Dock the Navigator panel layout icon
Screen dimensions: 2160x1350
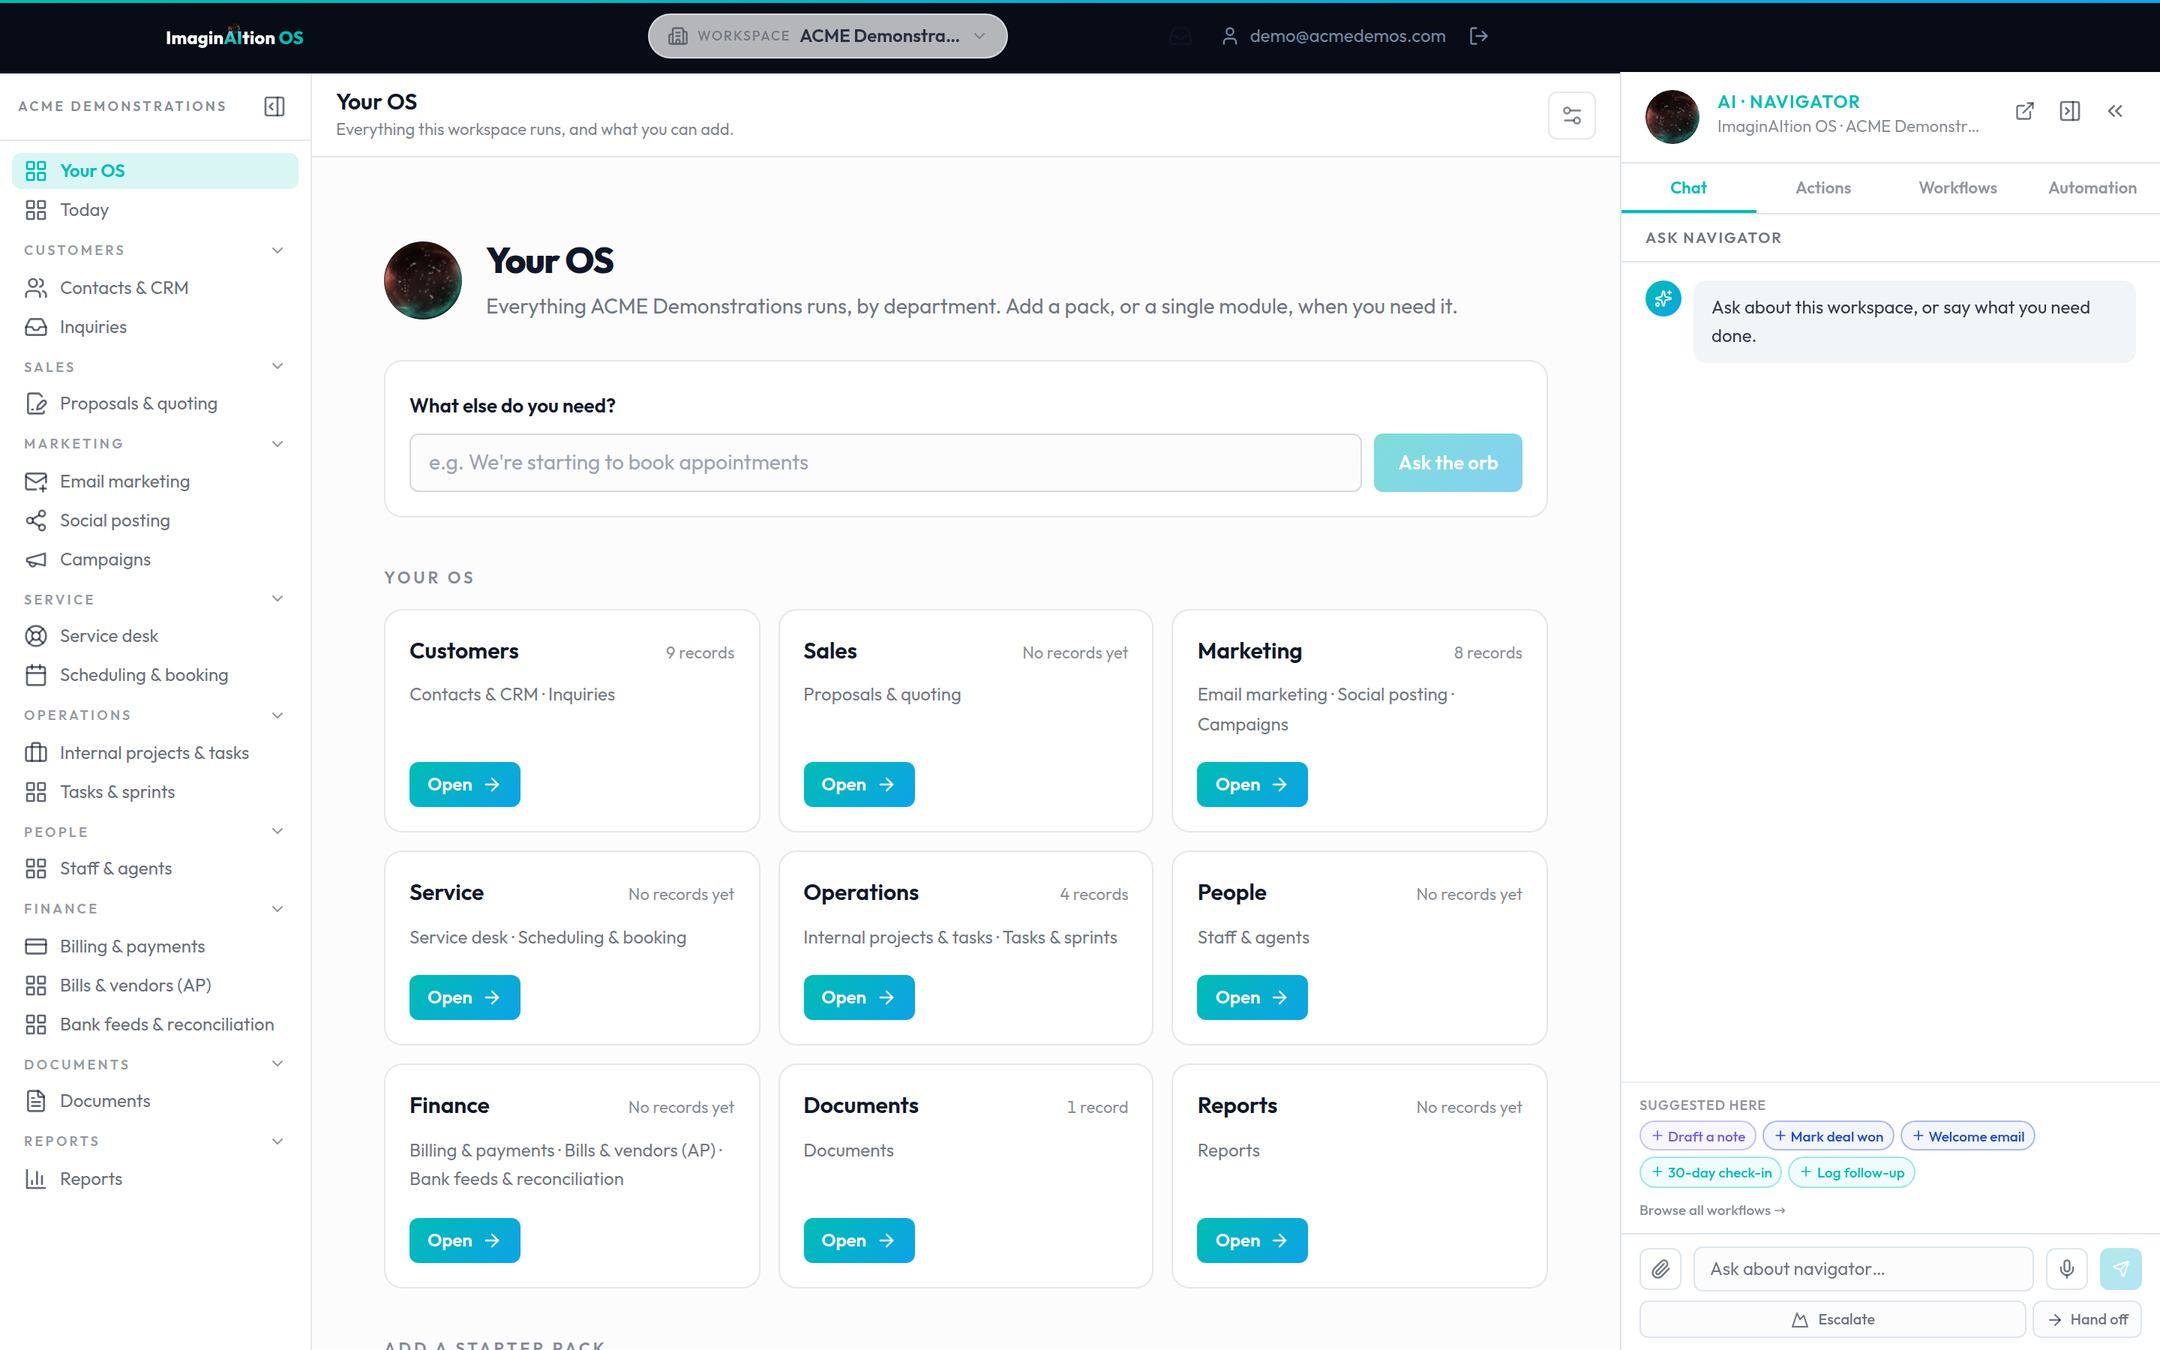pos(2070,111)
